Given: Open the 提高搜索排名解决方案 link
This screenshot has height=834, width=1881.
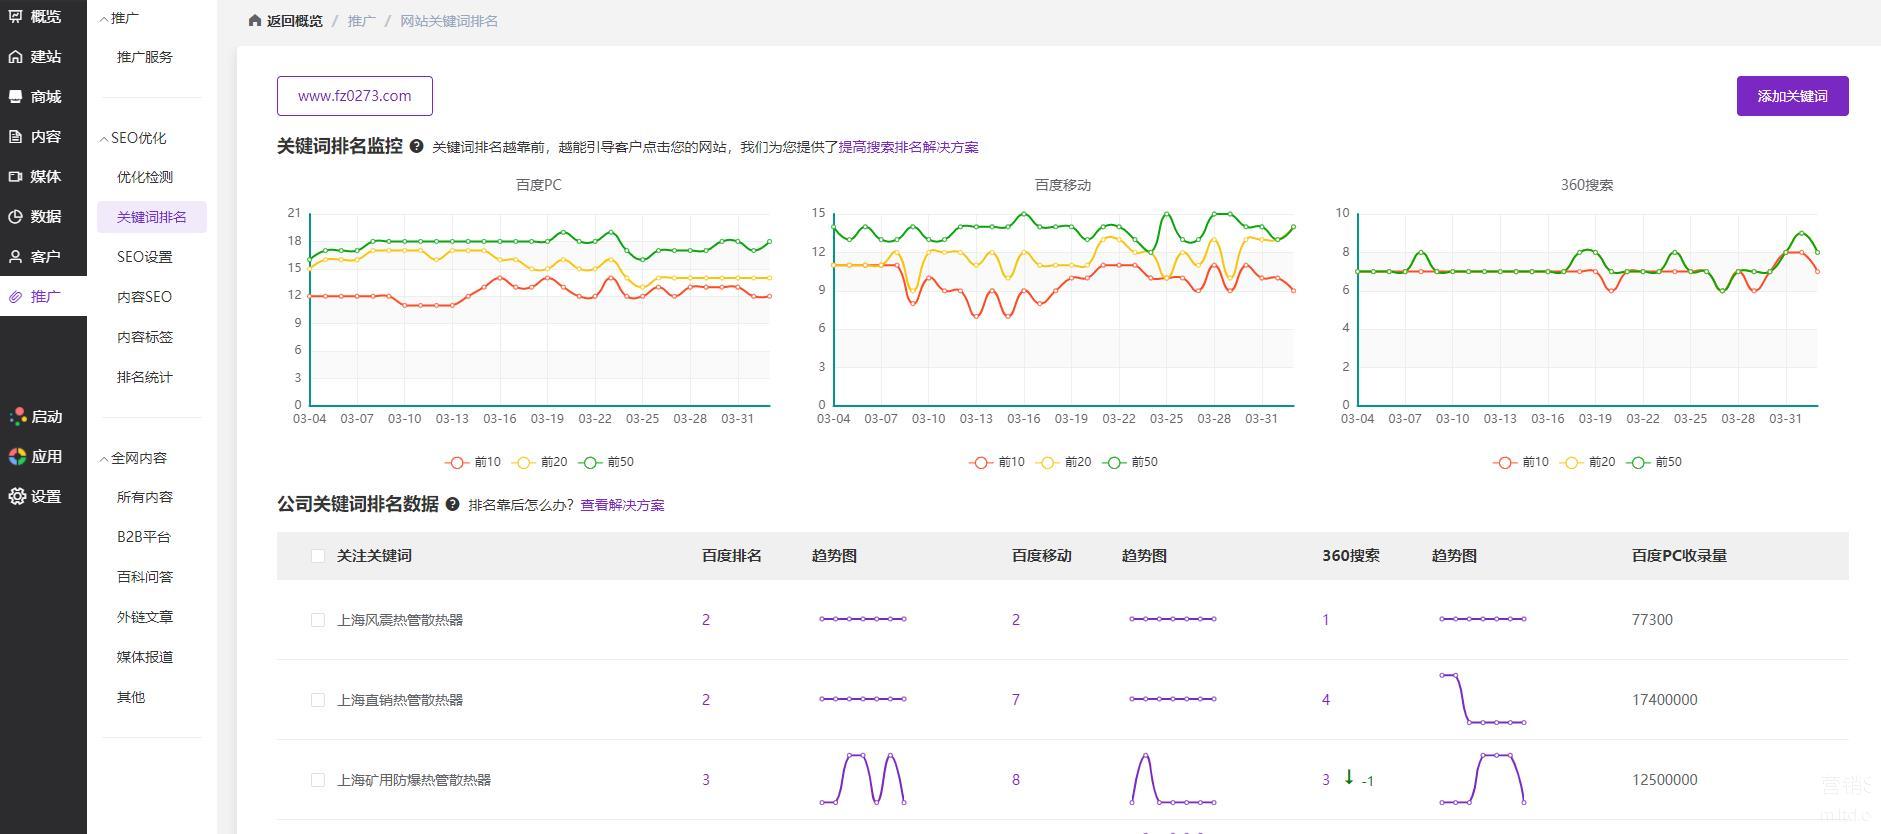Looking at the screenshot, I should click(x=908, y=147).
